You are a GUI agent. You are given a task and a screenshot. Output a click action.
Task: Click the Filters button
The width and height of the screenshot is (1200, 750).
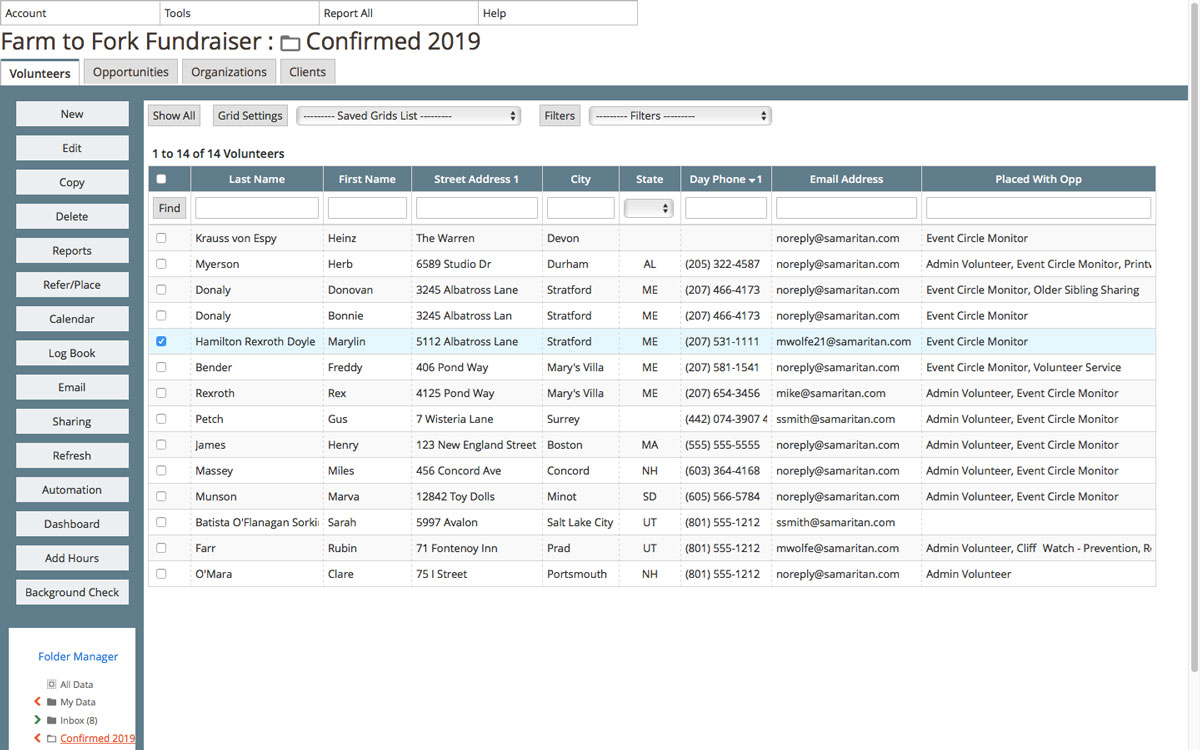point(560,116)
